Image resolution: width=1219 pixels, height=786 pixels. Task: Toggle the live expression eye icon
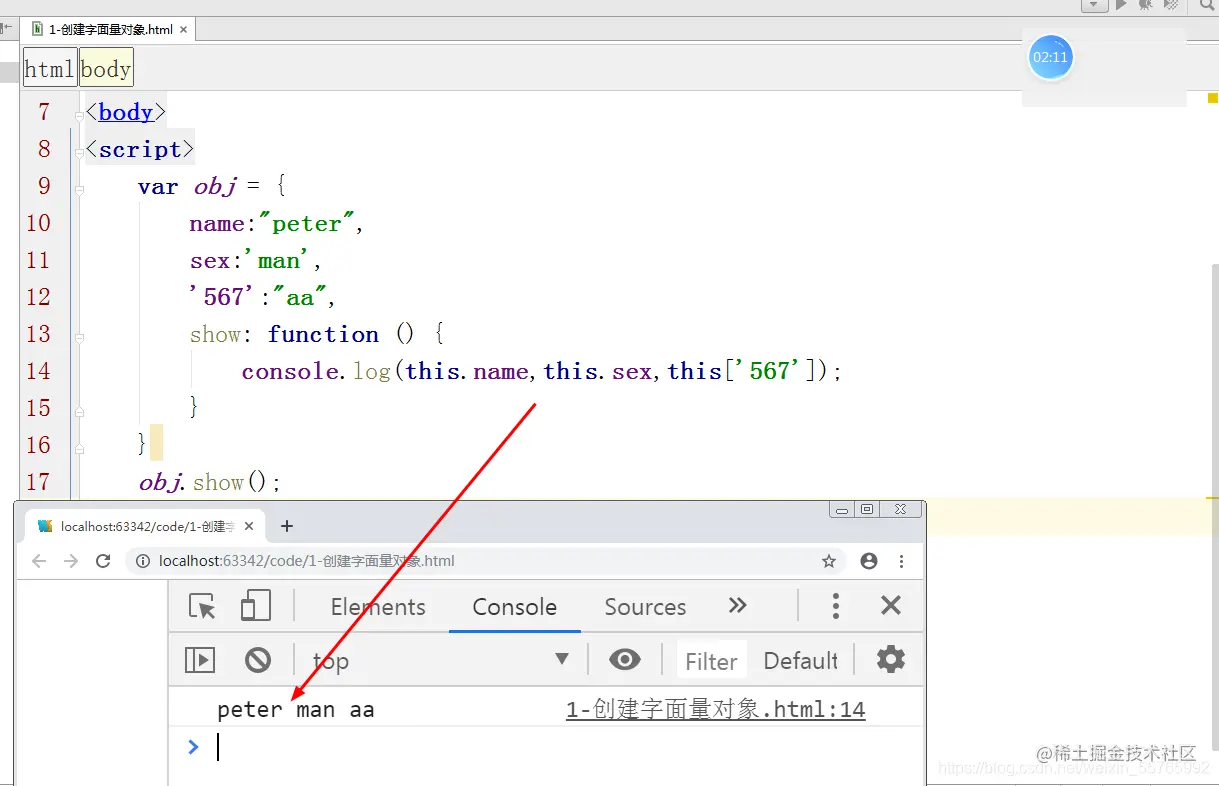point(625,659)
